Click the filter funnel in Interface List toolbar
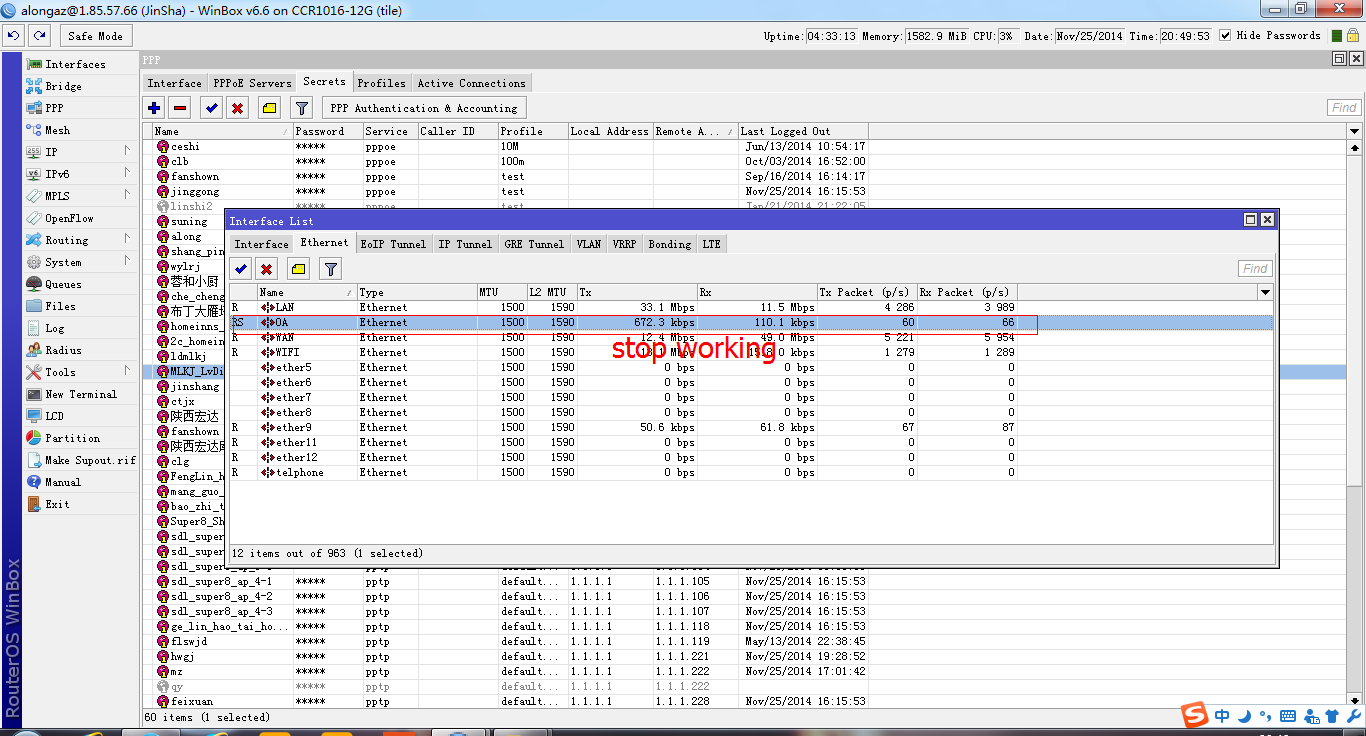Image resolution: width=1366 pixels, height=736 pixels. pos(330,268)
